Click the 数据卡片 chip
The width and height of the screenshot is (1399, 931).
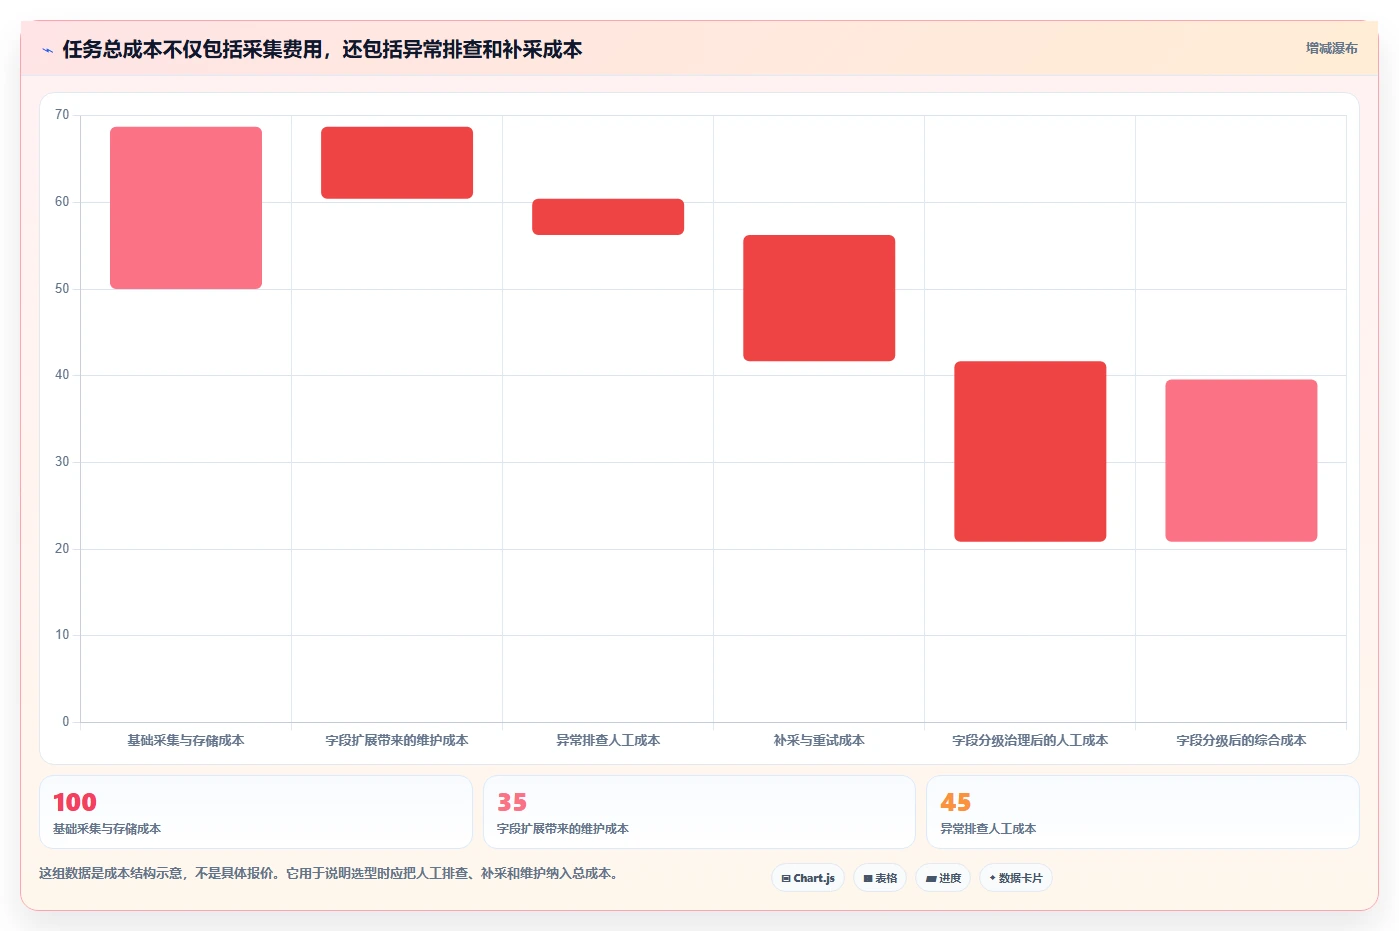(x=1016, y=878)
